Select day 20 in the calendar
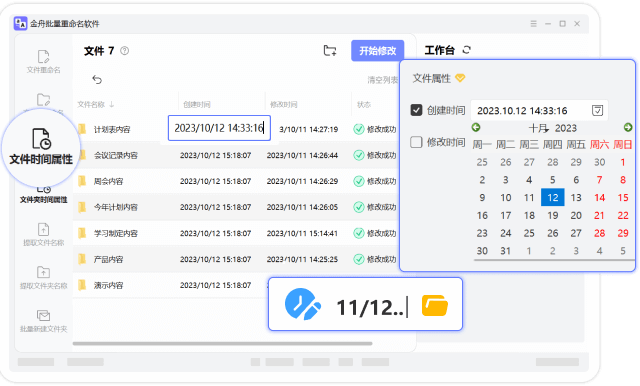Screen dimensions: 640x386 point(576,215)
